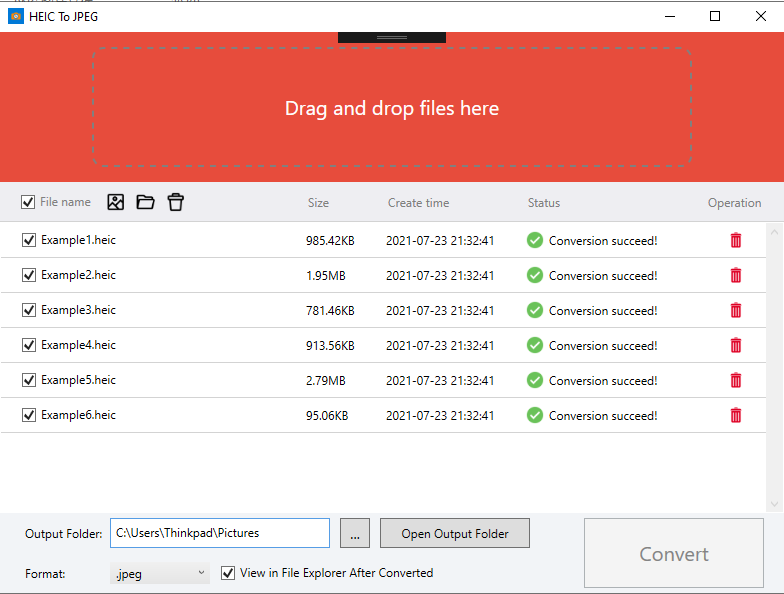The height and width of the screenshot is (594, 784).
Task: Select the Example1.heic file name
Action: click(x=78, y=240)
